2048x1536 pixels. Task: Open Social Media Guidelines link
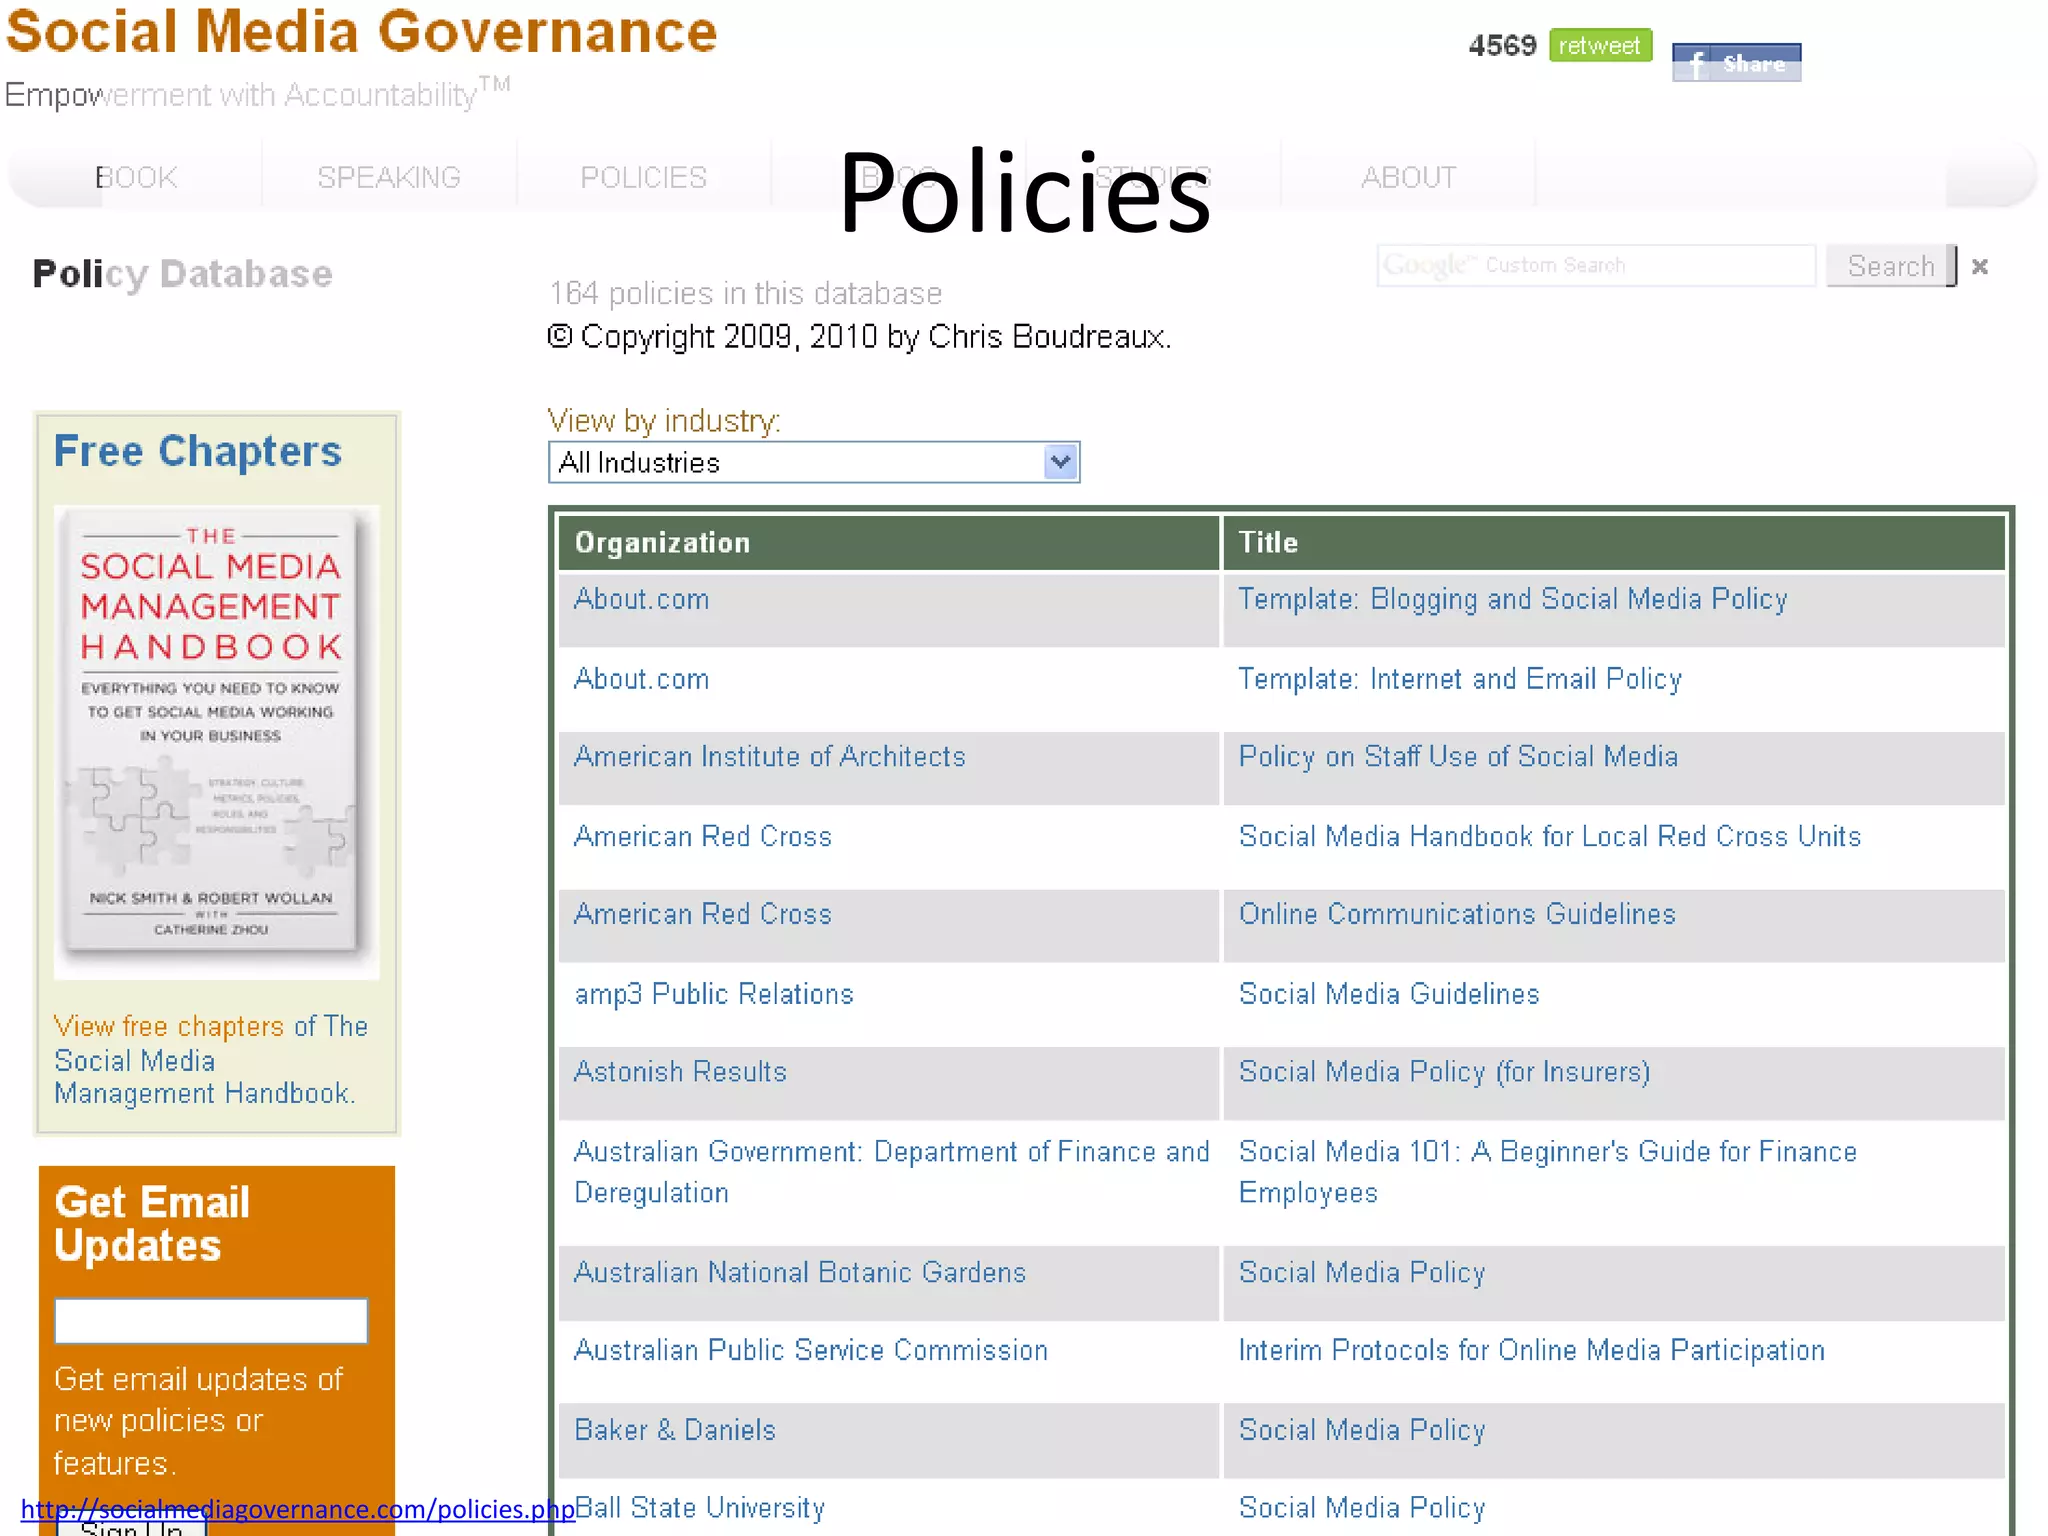coord(1389,994)
